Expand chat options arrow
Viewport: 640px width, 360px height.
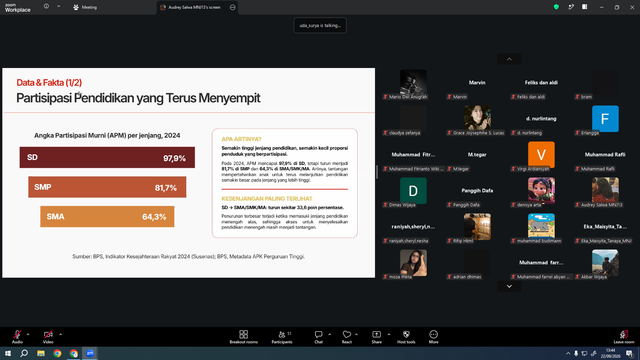coord(329,334)
